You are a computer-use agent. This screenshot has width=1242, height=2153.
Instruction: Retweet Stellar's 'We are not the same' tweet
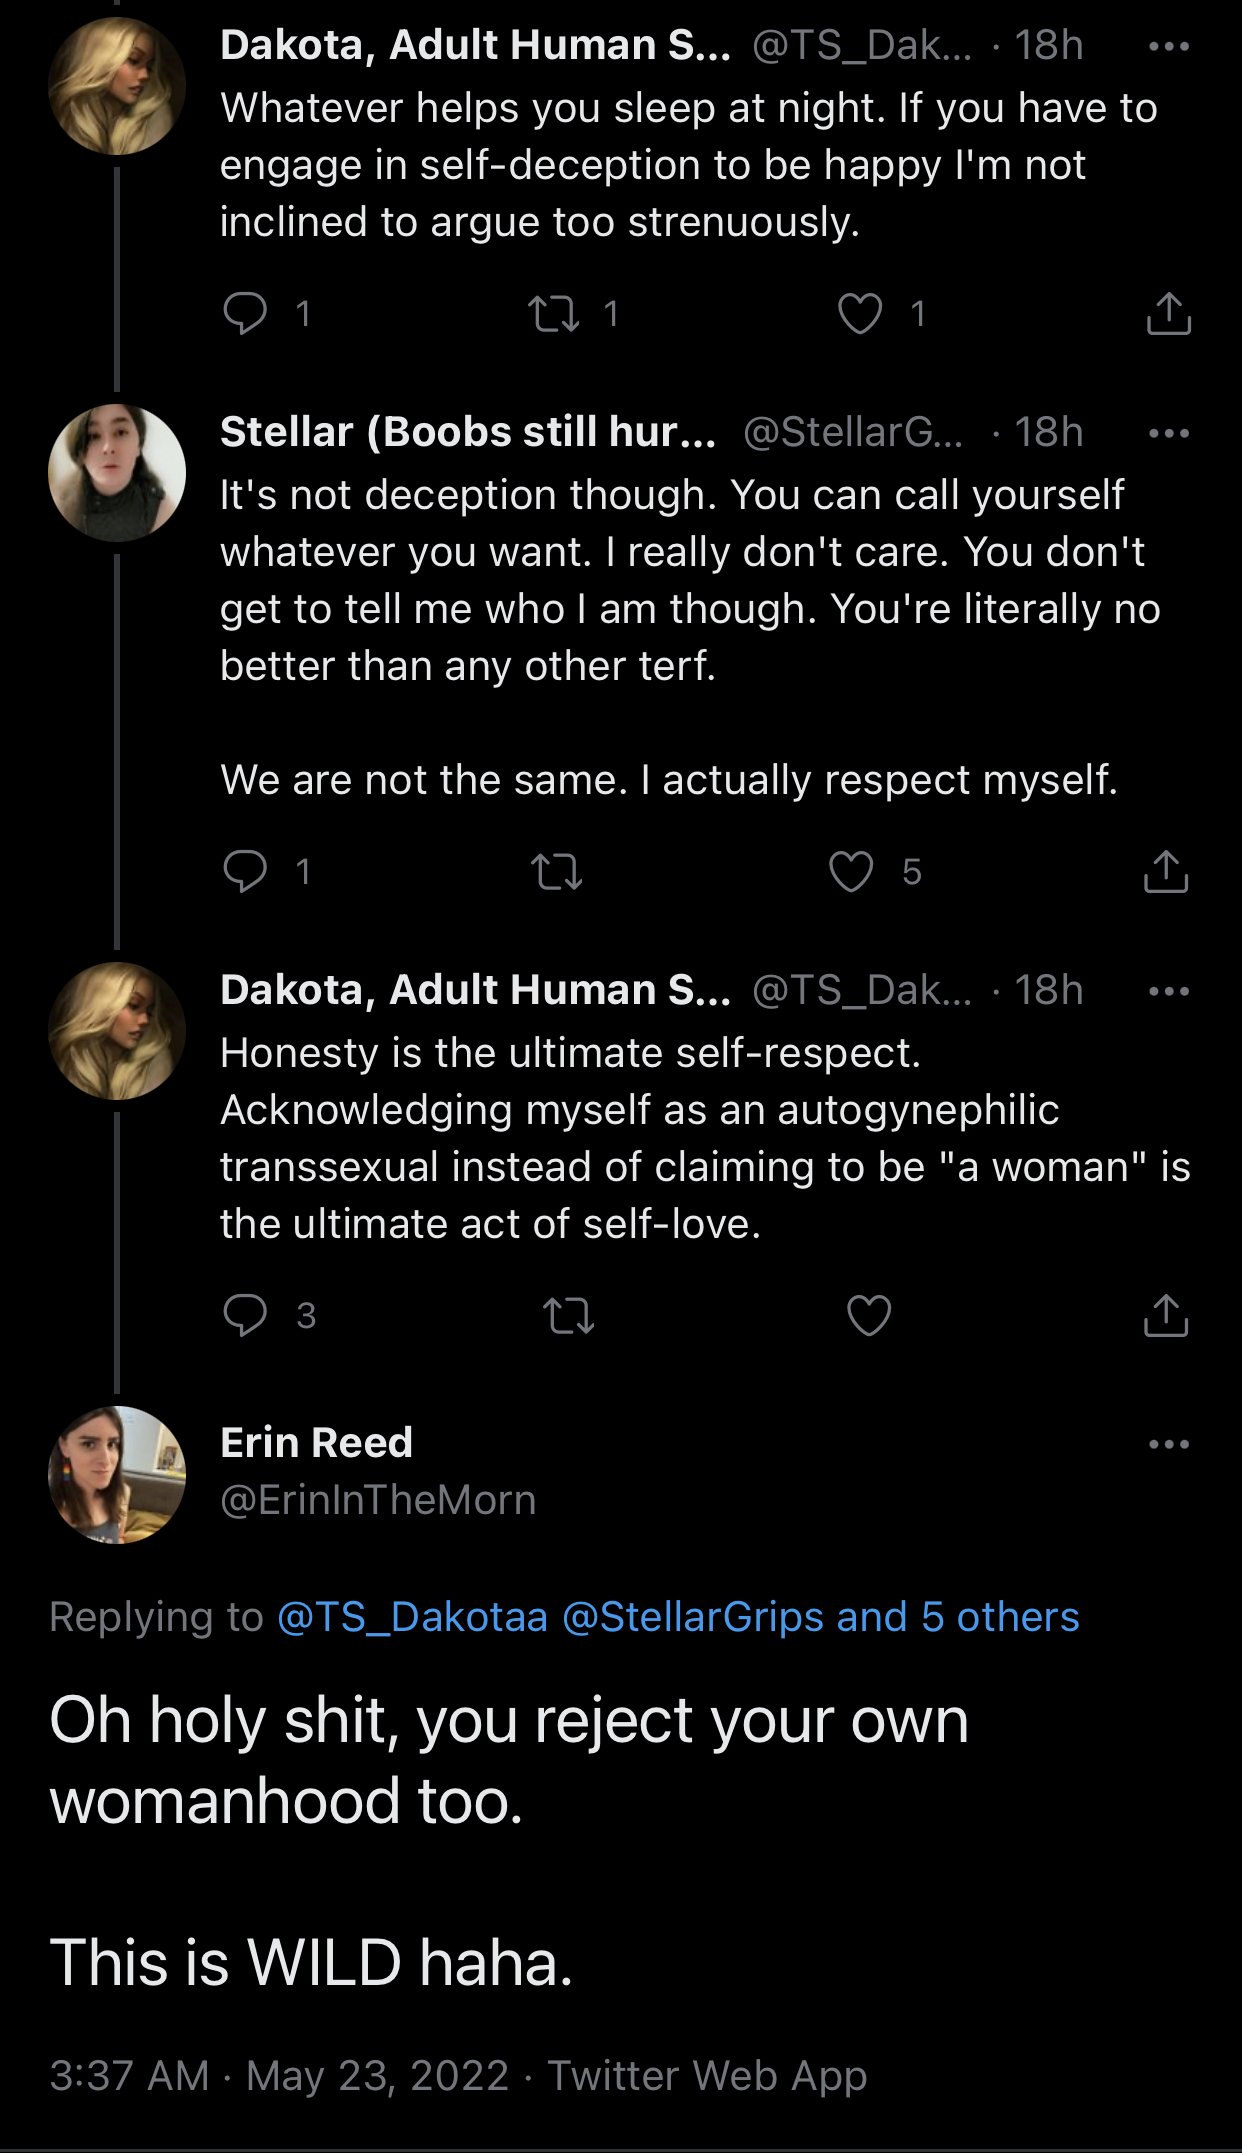(x=556, y=871)
